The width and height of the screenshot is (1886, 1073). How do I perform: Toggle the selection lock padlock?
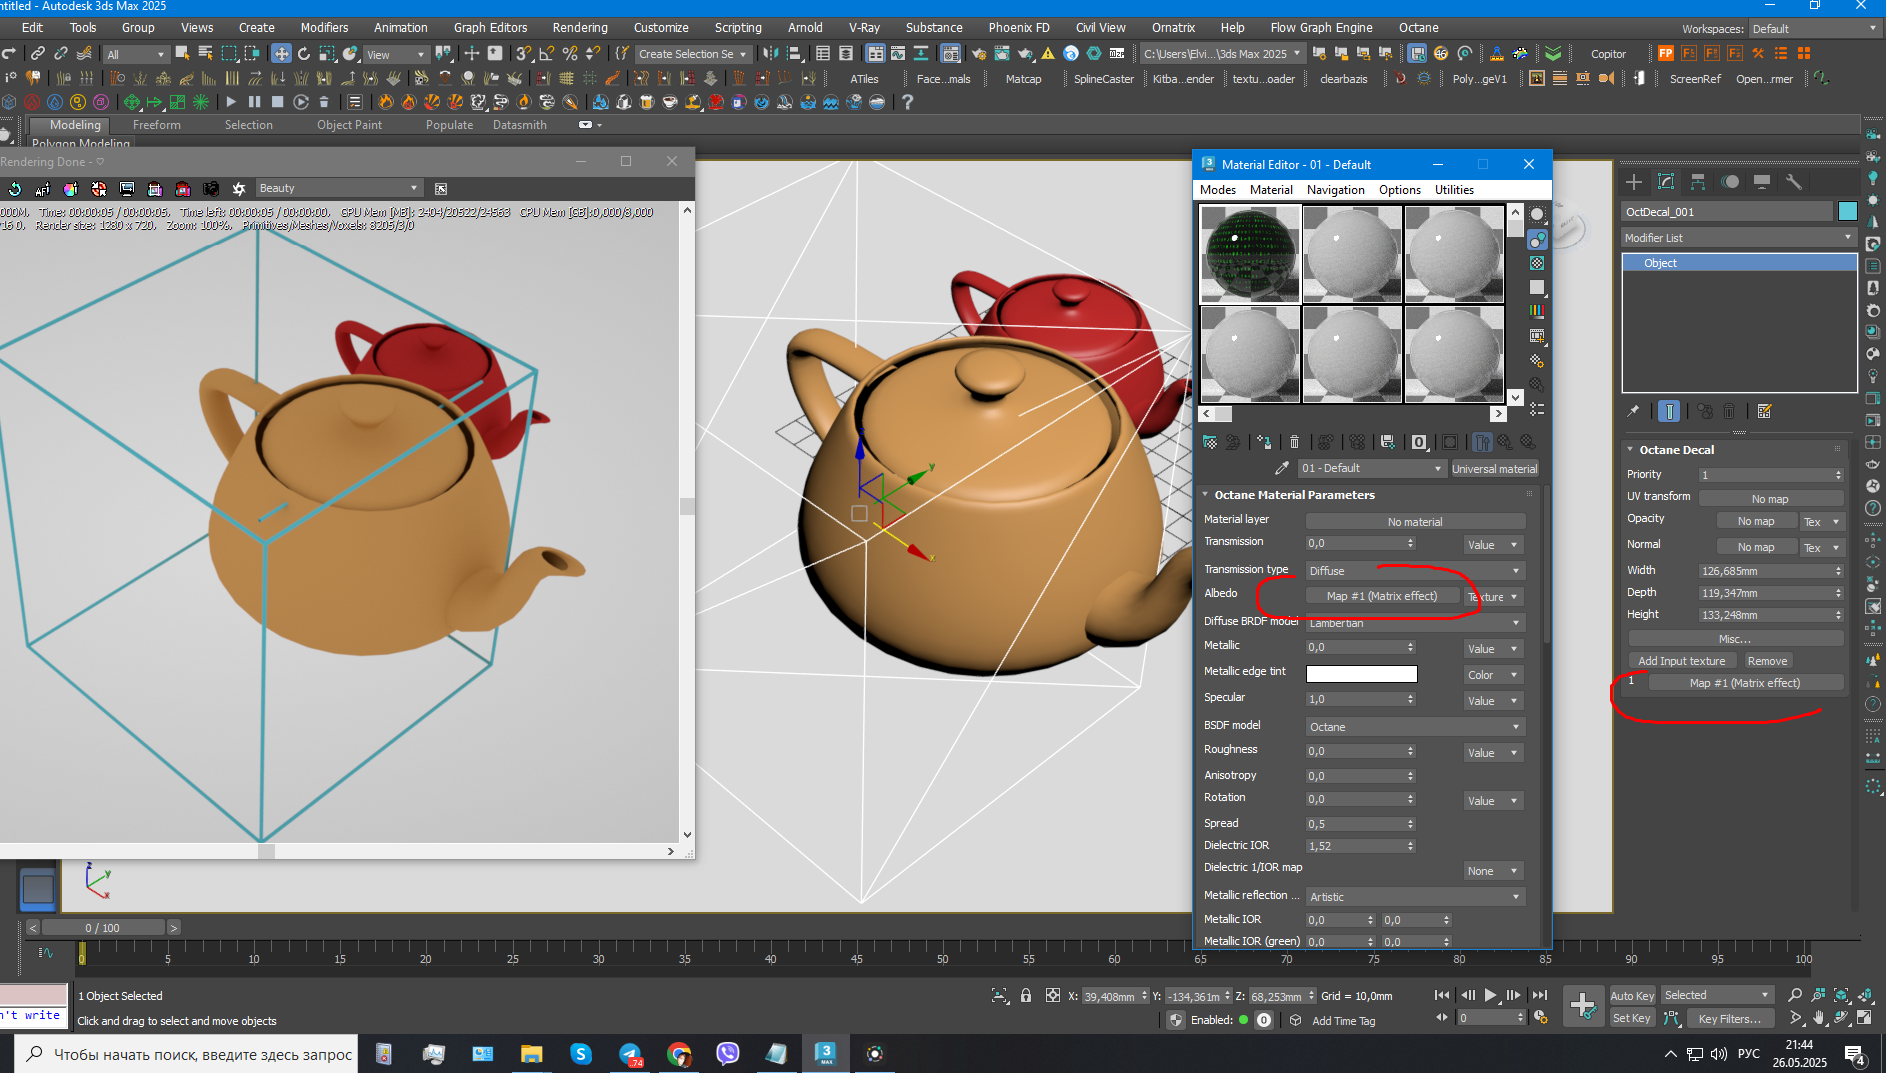coord(1026,996)
